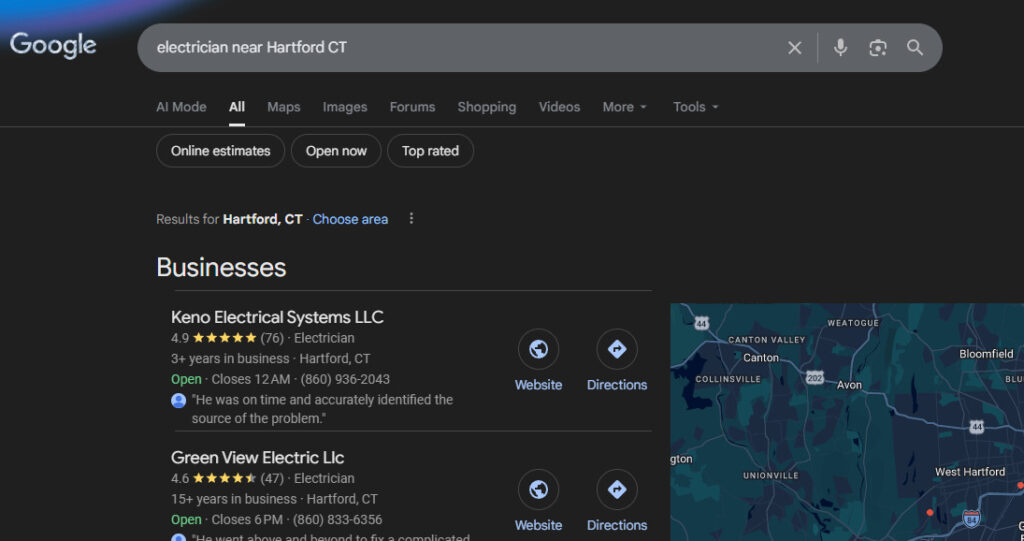Toggle the Top rated filter chip
Image resolution: width=1024 pixels, height=541 pixels.
(x=430, y=151)
